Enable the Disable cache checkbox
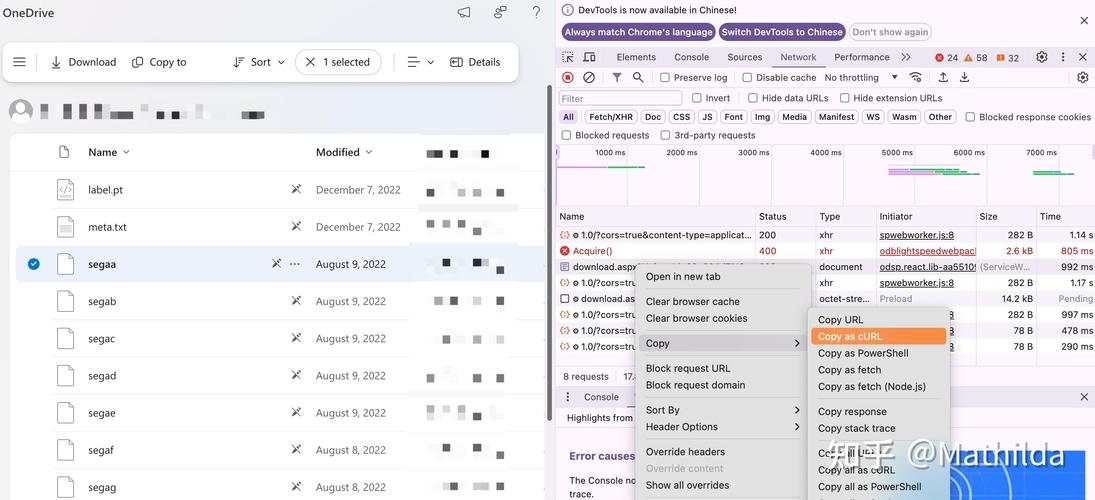 click(x=747, y=78)
